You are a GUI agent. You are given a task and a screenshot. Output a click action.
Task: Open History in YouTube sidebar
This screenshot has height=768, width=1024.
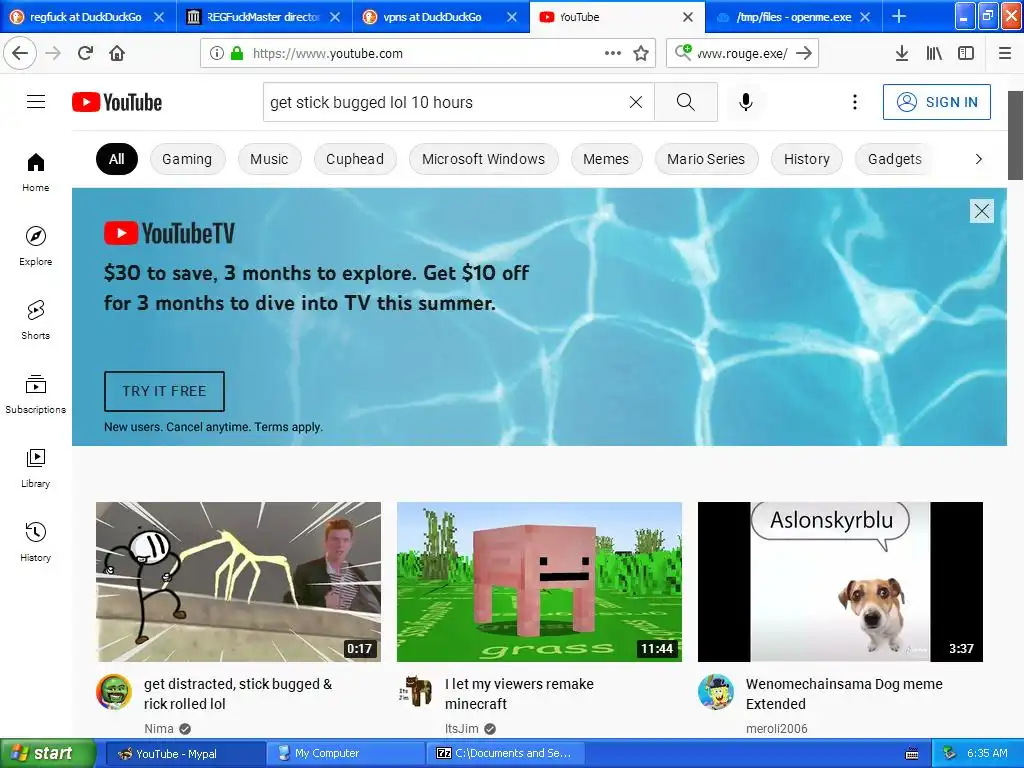36,542
